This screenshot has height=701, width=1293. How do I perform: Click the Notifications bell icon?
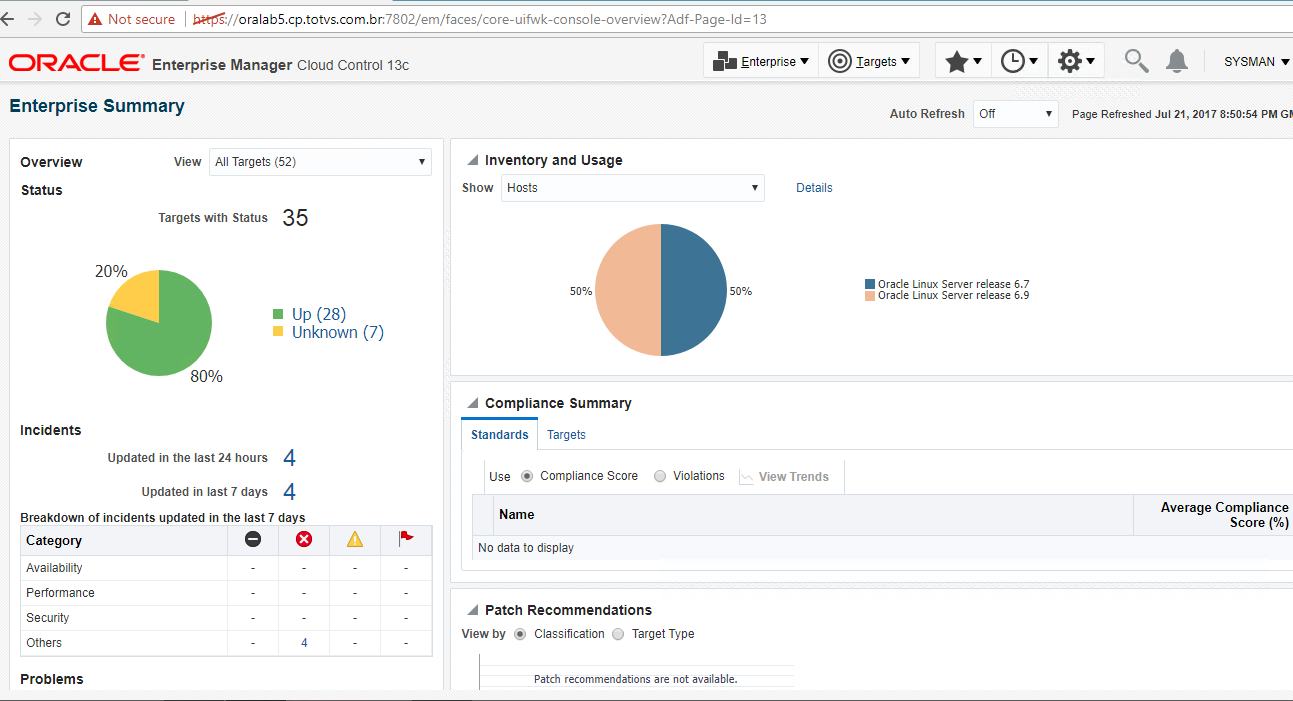click(x=1177, y=60)
